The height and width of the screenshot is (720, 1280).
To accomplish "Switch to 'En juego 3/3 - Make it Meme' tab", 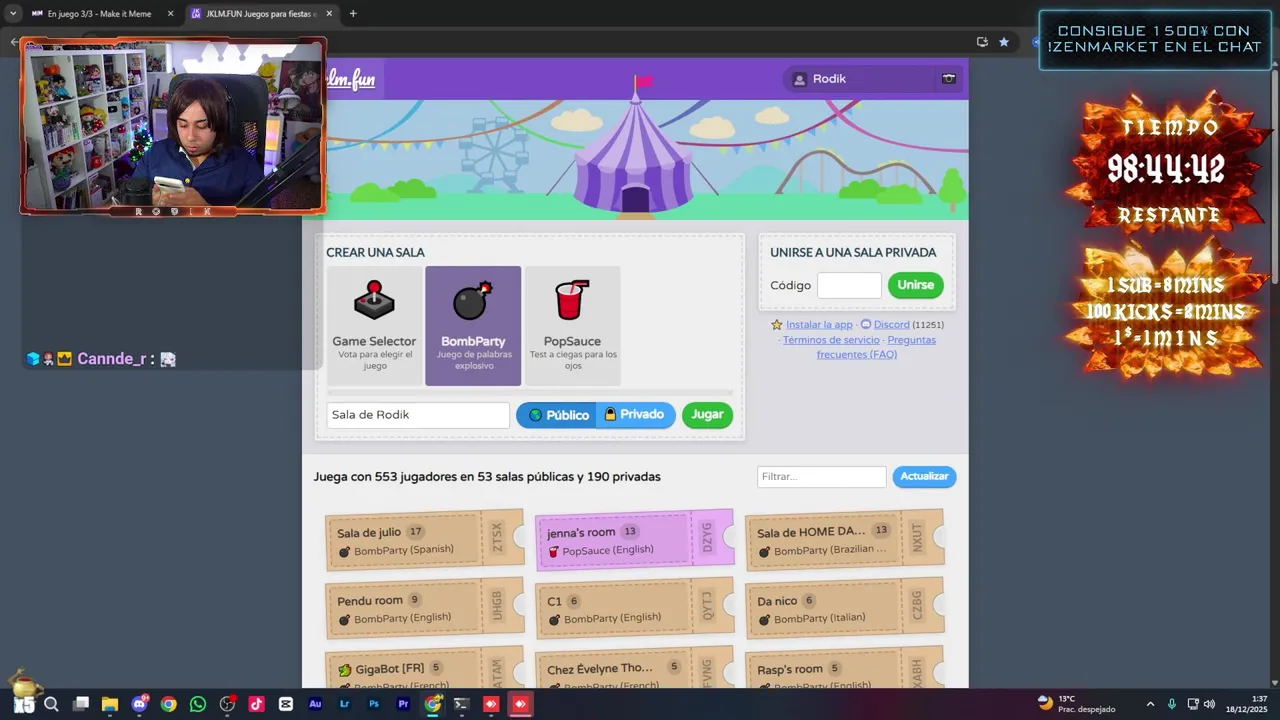I will click(x=100, y=14).
